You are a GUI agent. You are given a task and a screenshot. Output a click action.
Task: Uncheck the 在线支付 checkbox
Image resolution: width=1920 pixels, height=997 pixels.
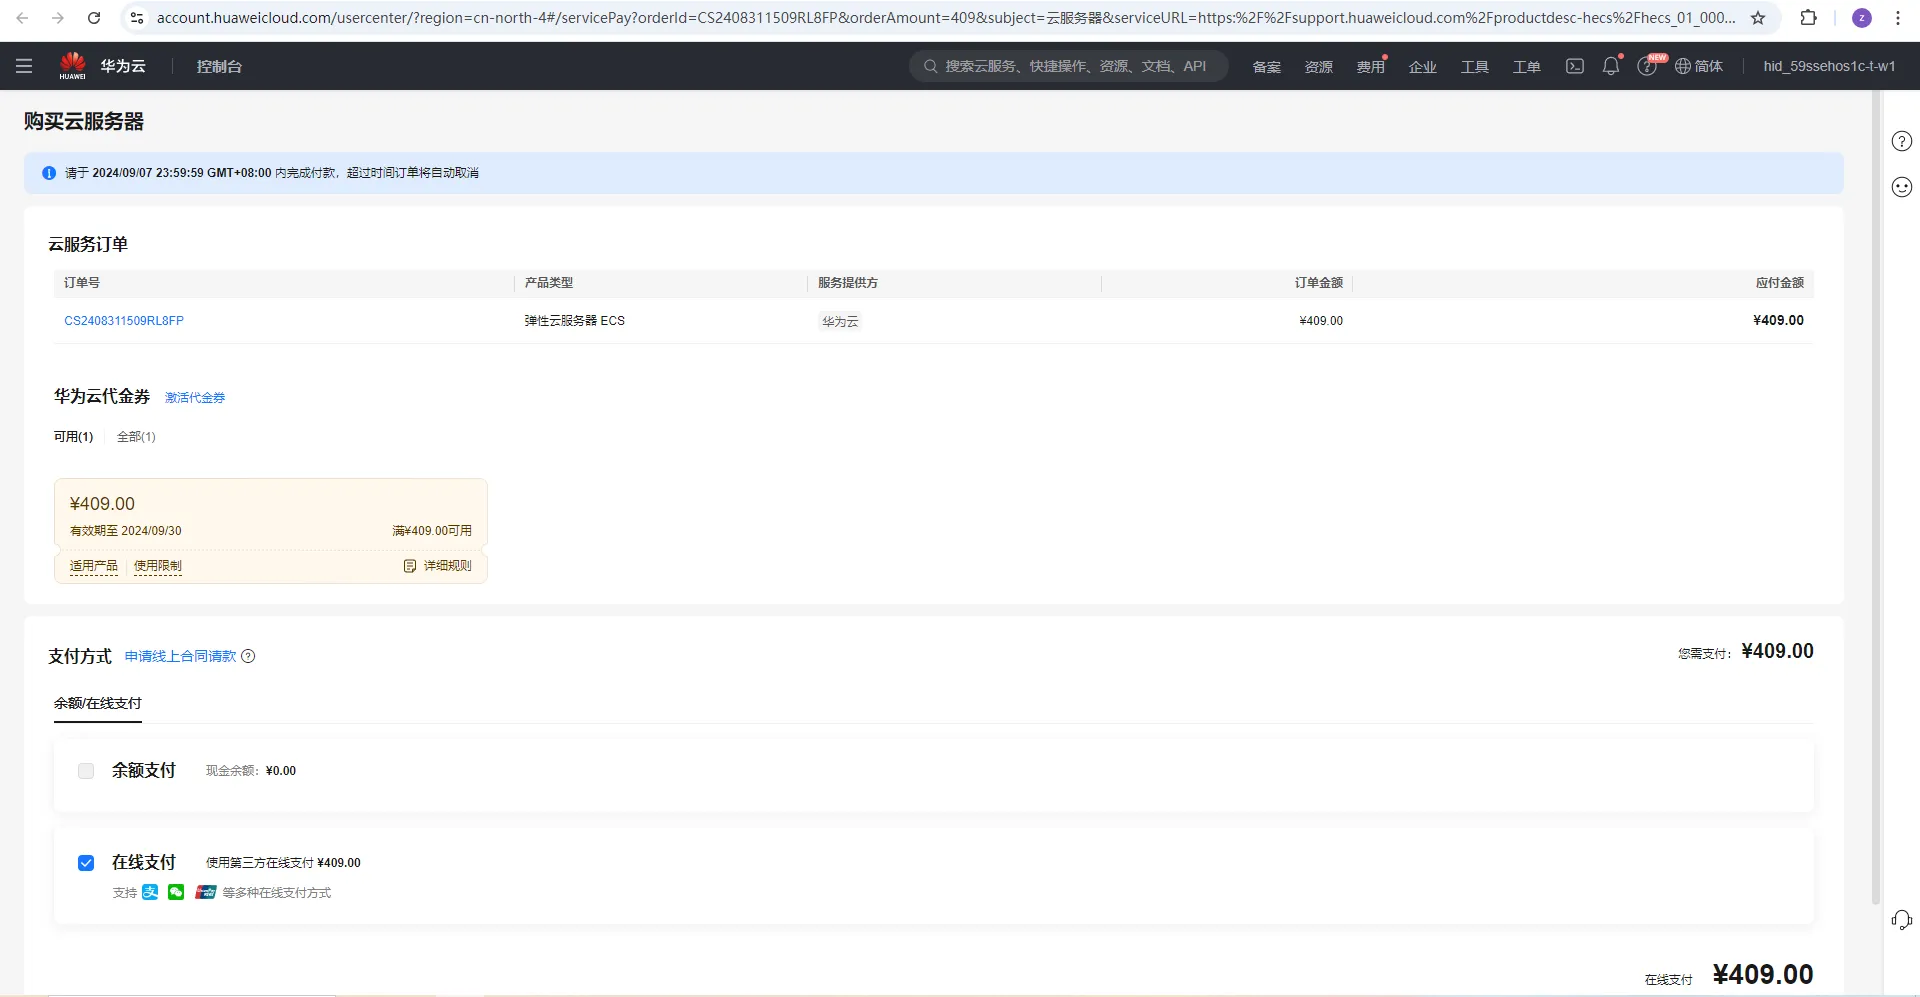click(x=86, y=863)
